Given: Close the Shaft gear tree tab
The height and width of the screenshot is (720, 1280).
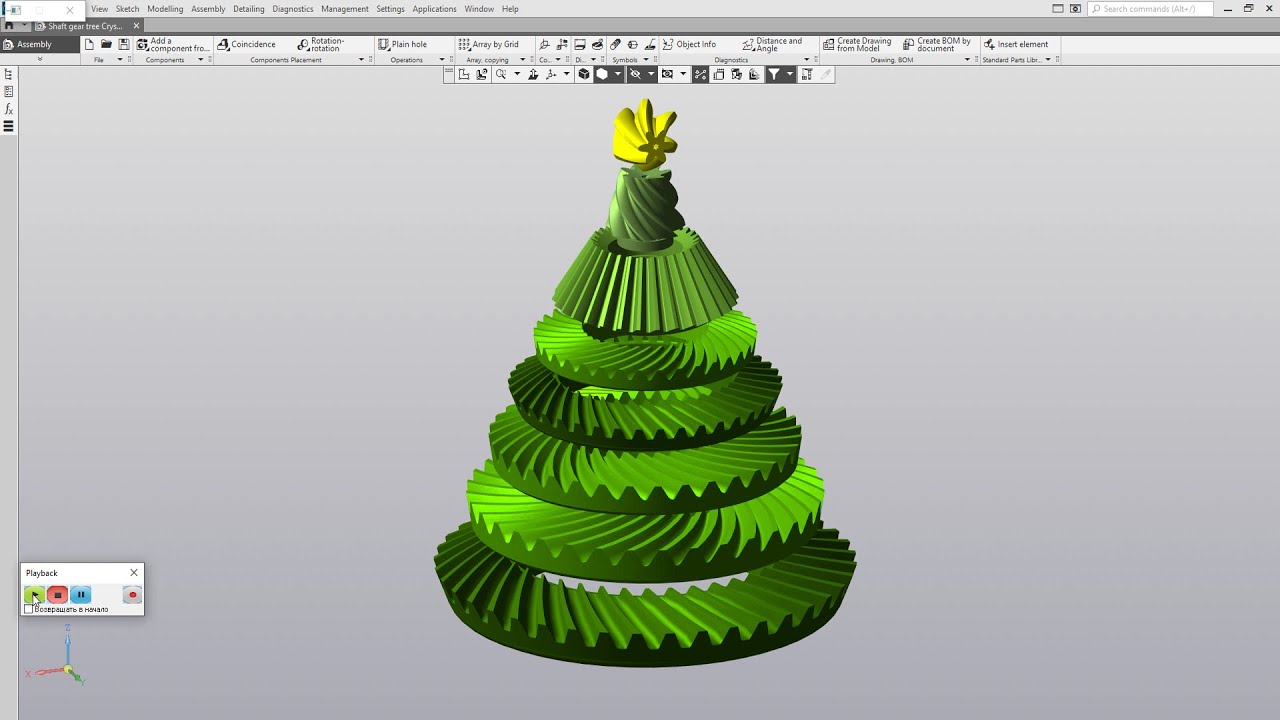Looking at the screenshot, I should pyautogui.click(x=136, y=26).
